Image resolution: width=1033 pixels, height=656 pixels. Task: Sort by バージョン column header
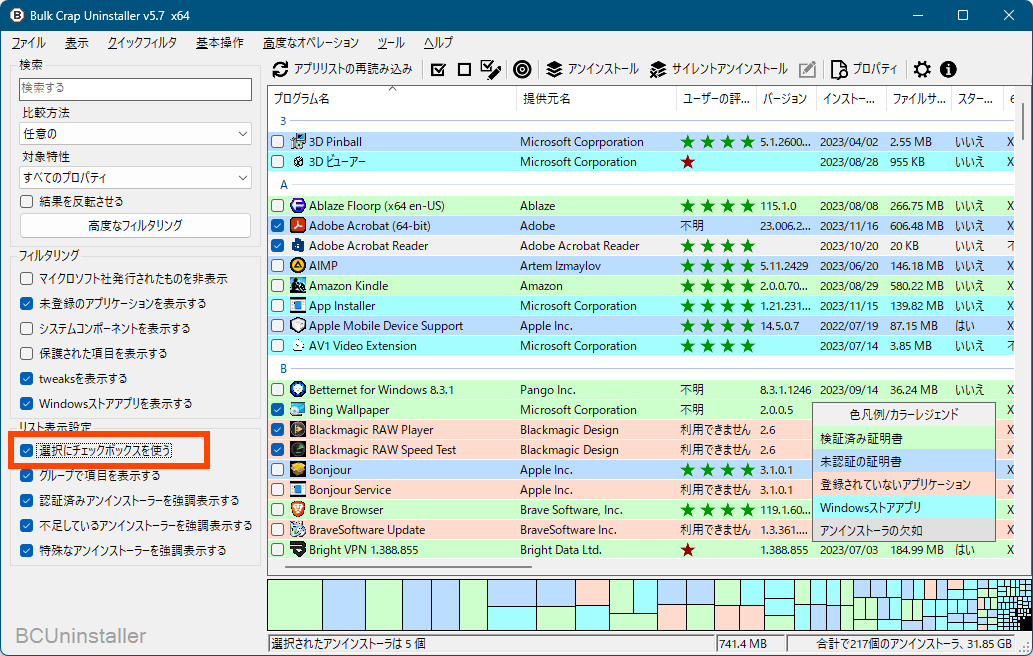(x=785, y=99)
